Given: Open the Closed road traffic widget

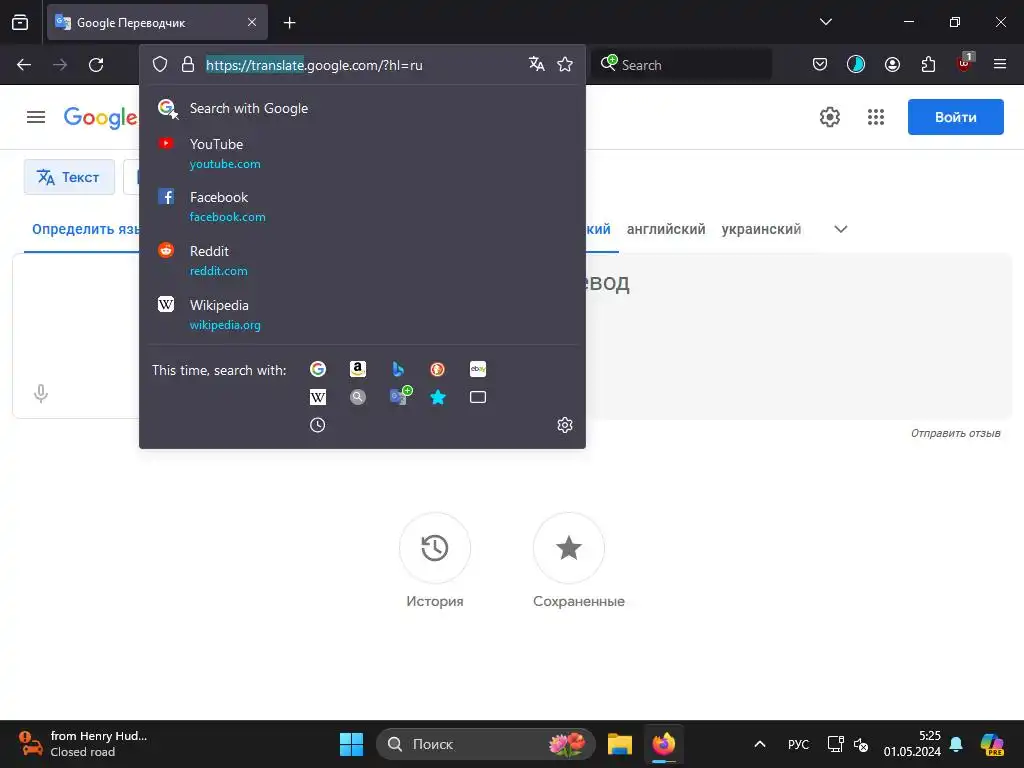Looking at the screenshot, I should pyautogui.click(x=82, y=744).
